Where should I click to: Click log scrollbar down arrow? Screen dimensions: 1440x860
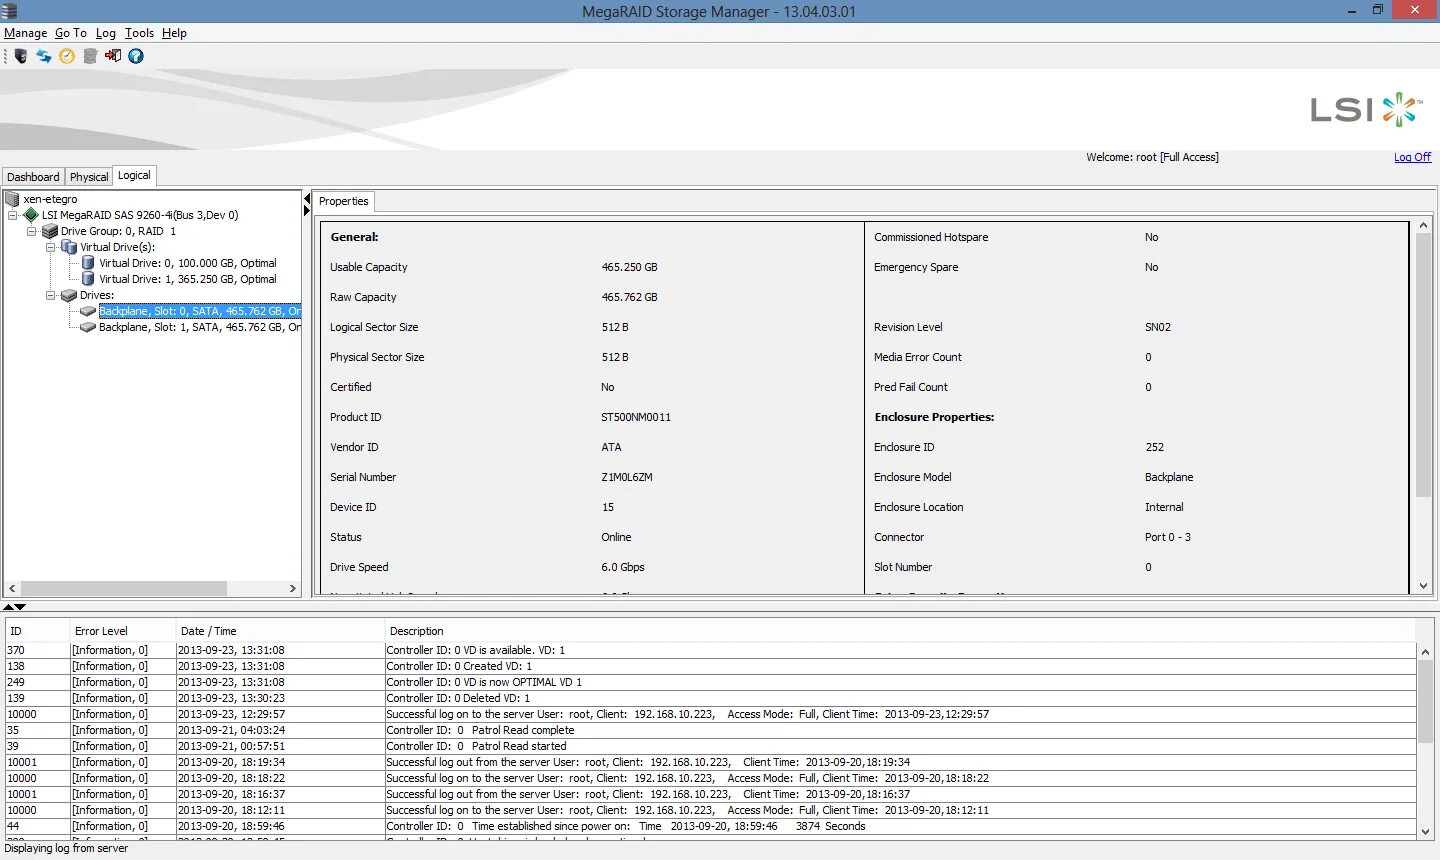click(1425, 831)
